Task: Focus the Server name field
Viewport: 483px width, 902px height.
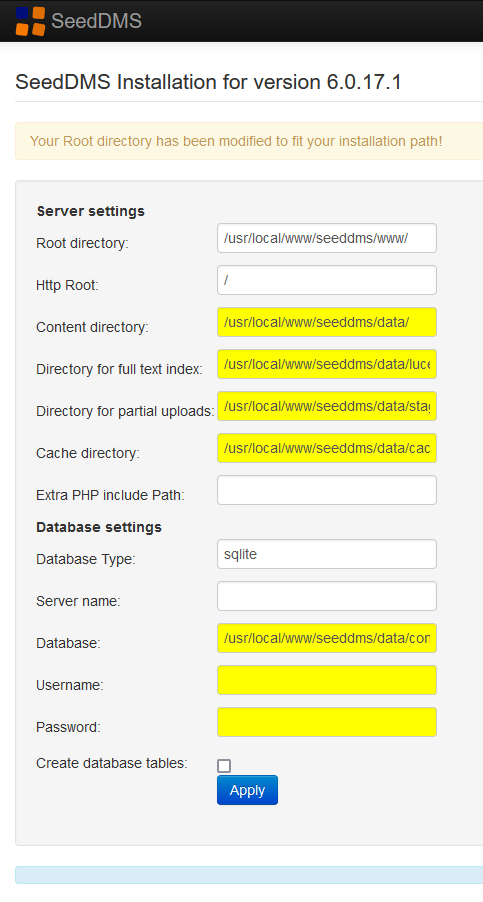Action: 327,596
